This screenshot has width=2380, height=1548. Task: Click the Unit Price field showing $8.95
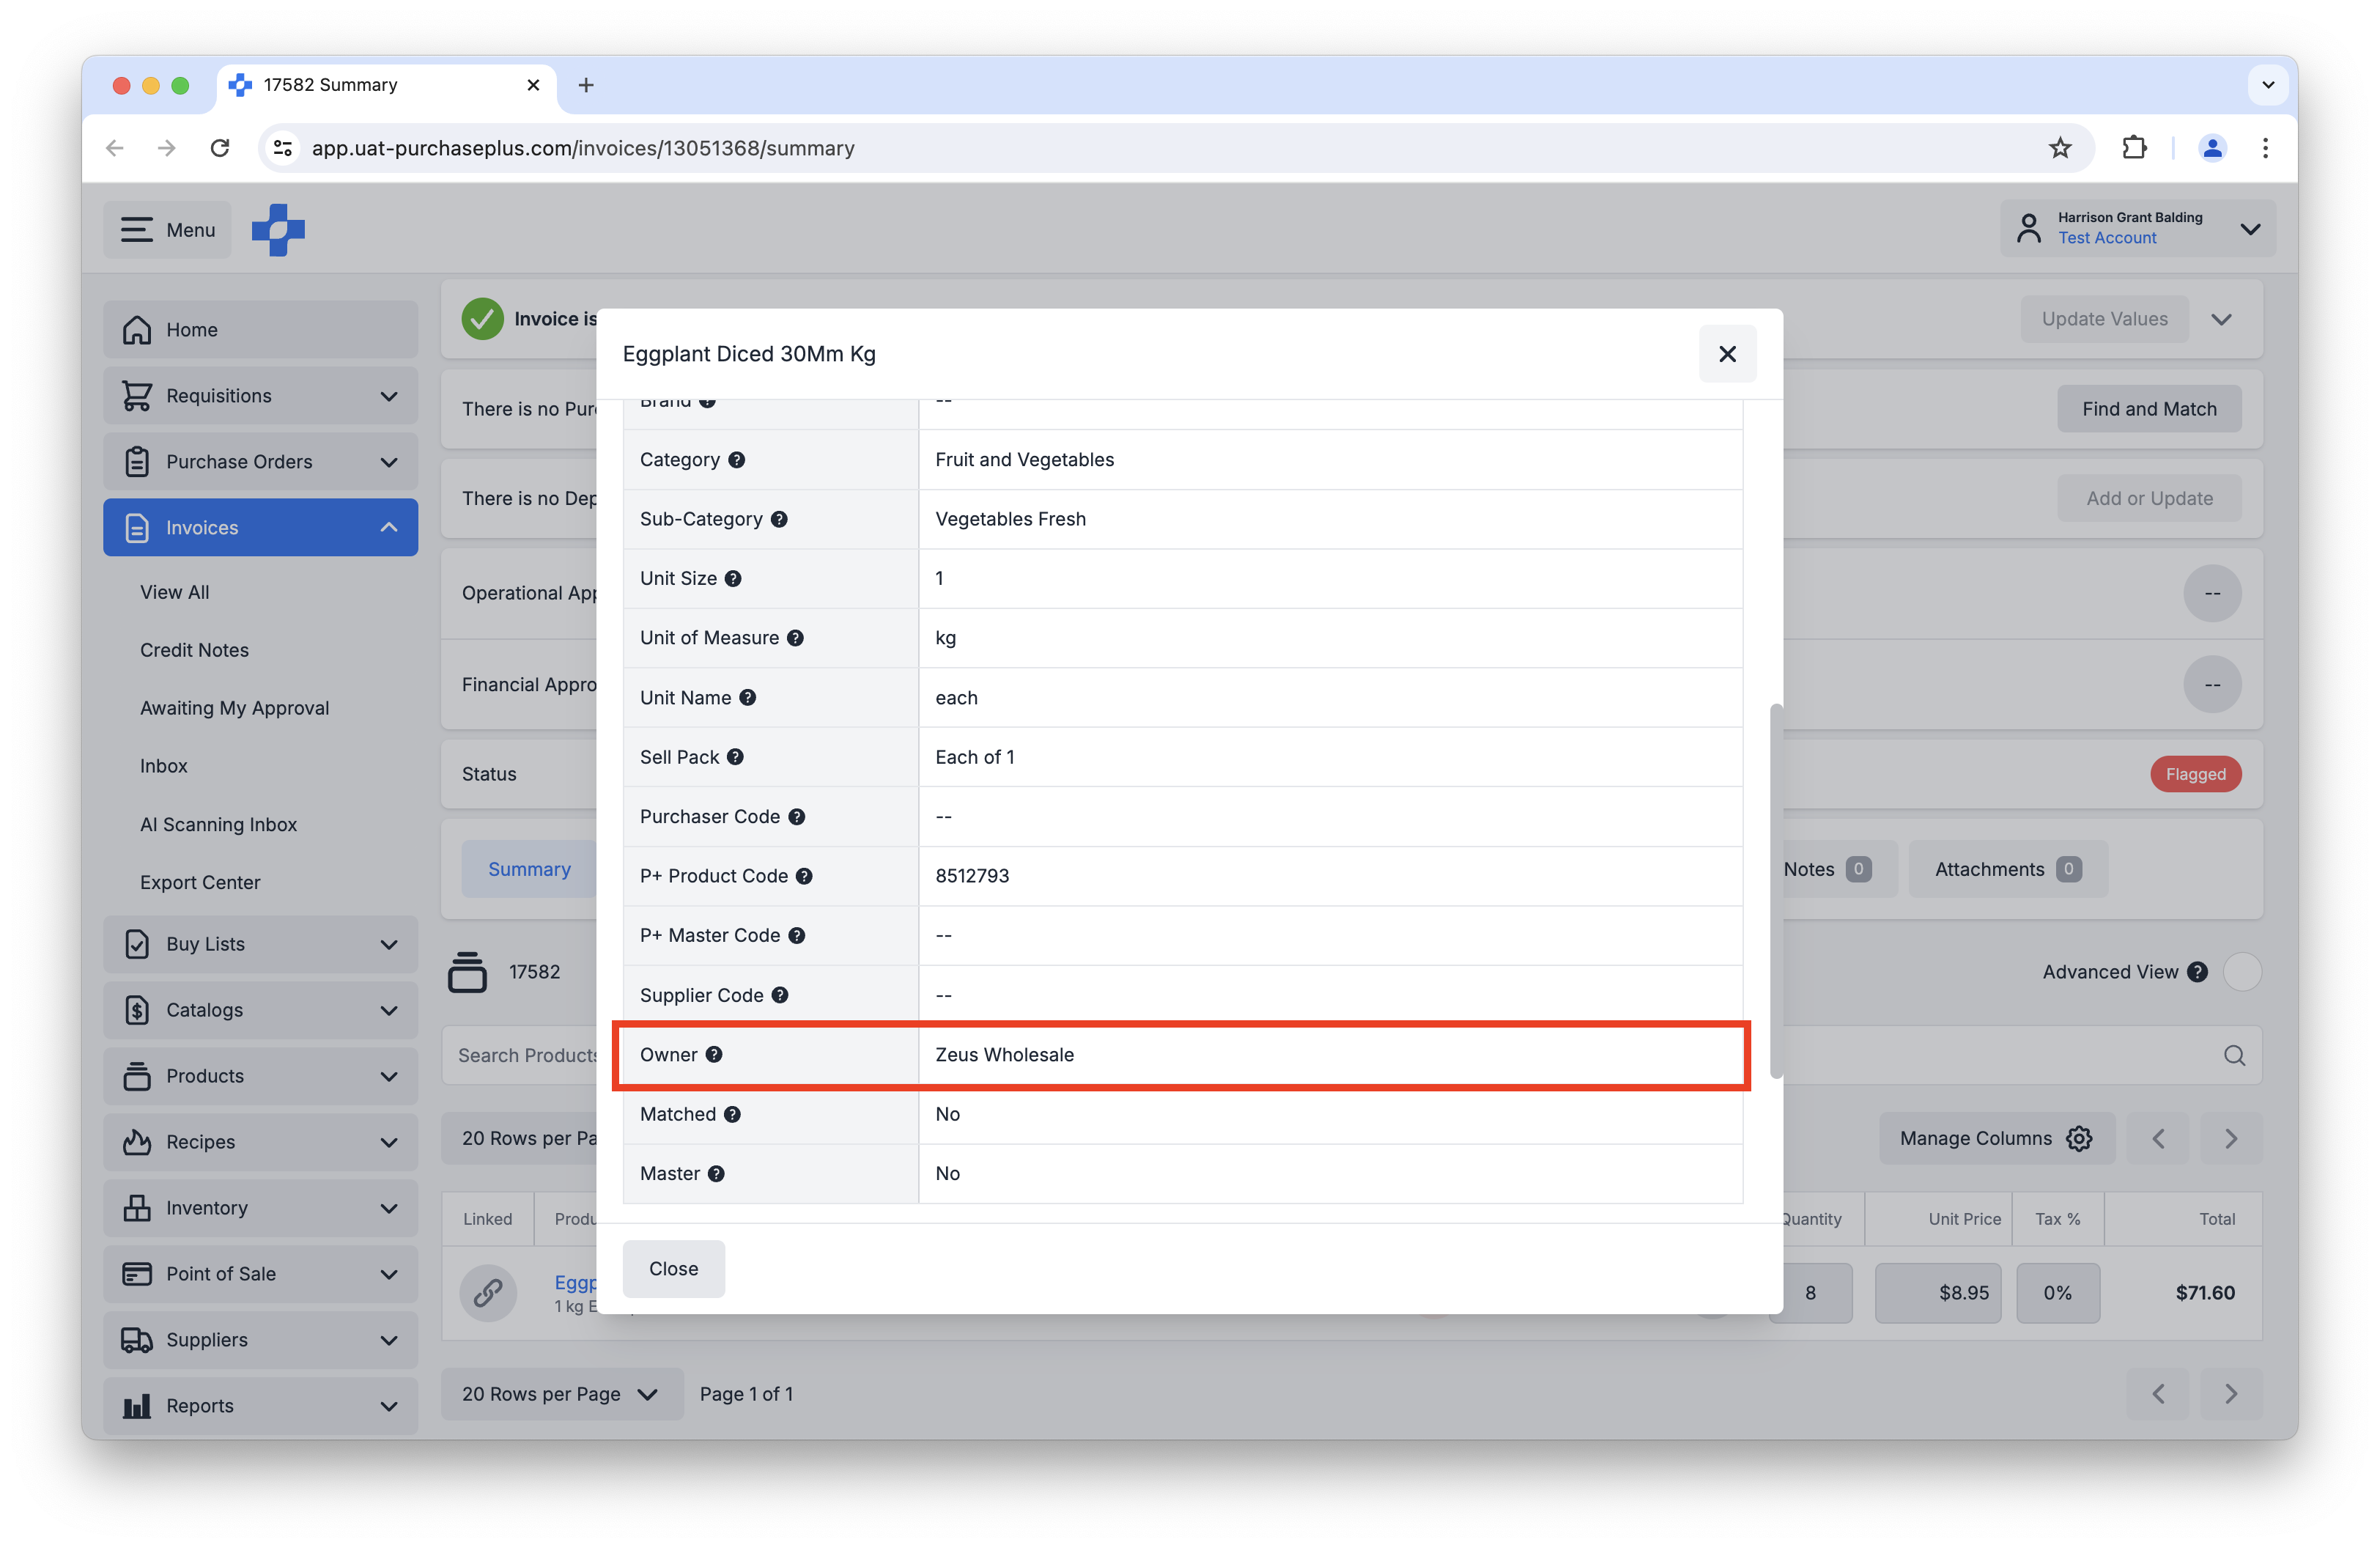coord(1938,1294)
